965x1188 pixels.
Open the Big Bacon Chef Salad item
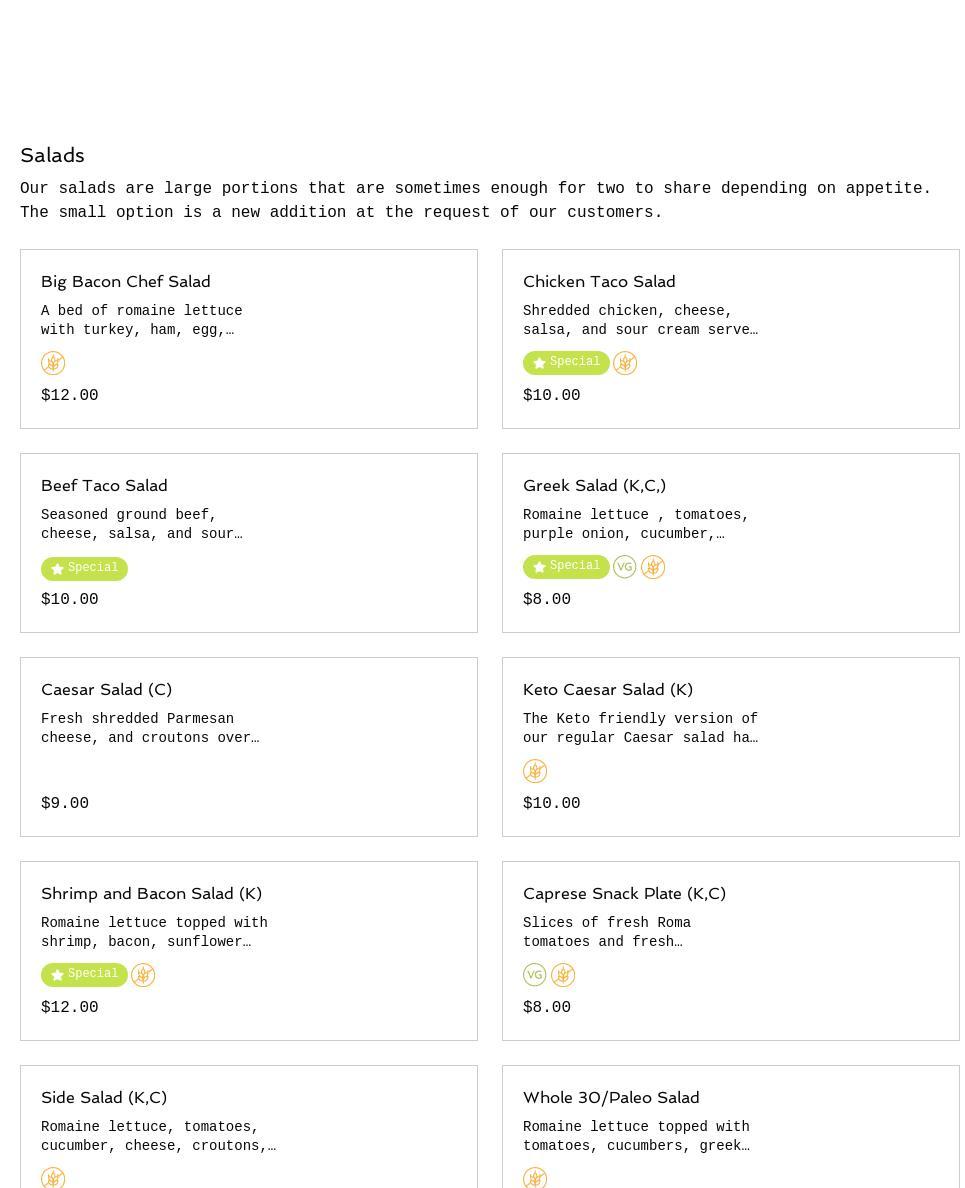pyautogui.click(x=126, y=282)
